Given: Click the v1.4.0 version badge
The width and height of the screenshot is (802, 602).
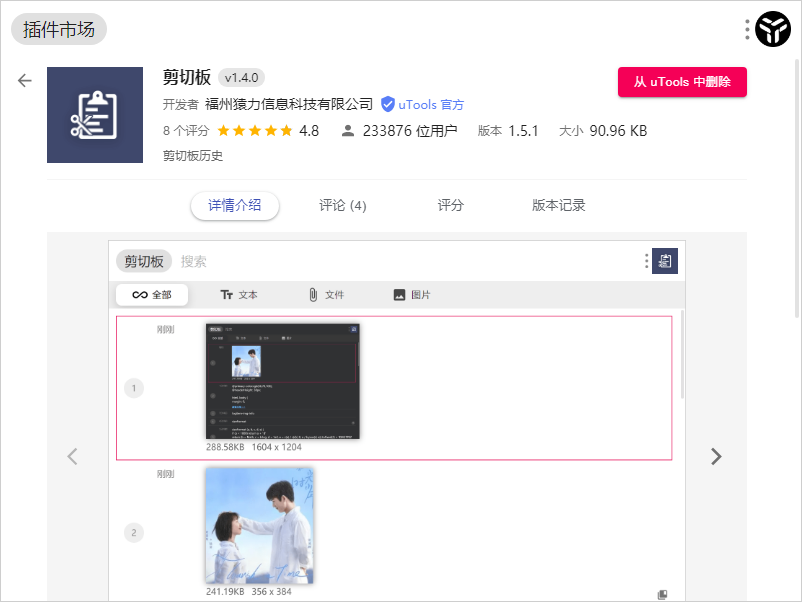Looking at the screenshot, I should coord(241,78).
